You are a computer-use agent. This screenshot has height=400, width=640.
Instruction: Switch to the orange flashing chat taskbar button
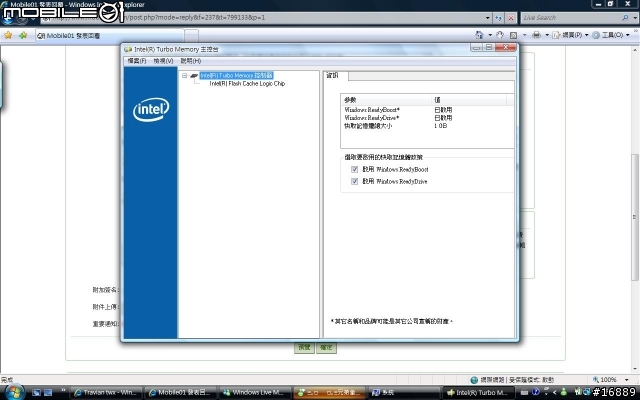329,393
